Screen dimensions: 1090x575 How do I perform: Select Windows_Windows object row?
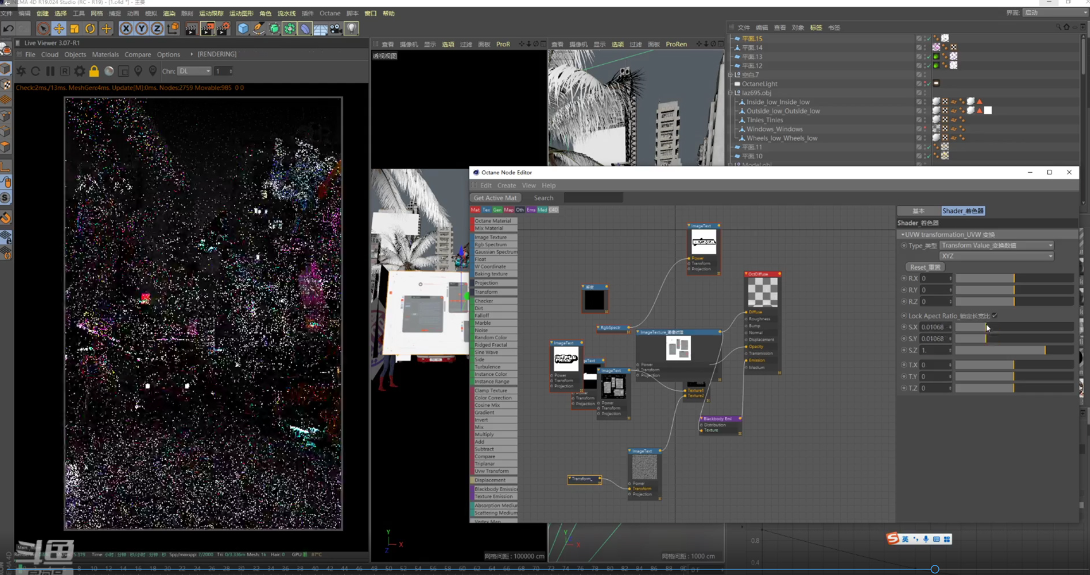coord(774,129)
